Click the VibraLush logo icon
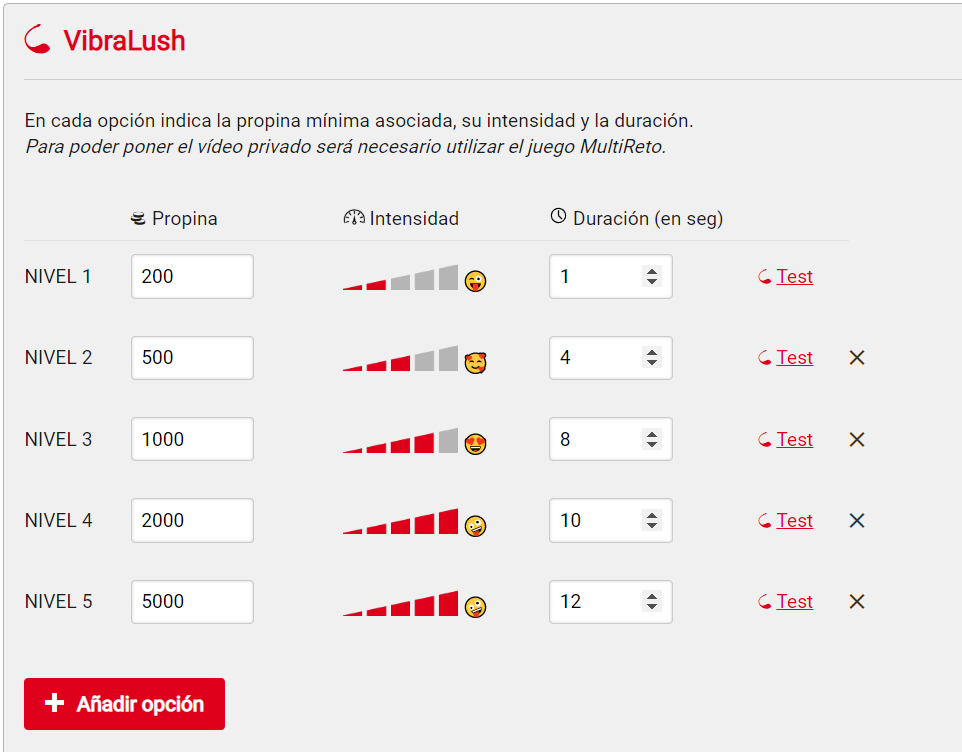 point(37,39)
